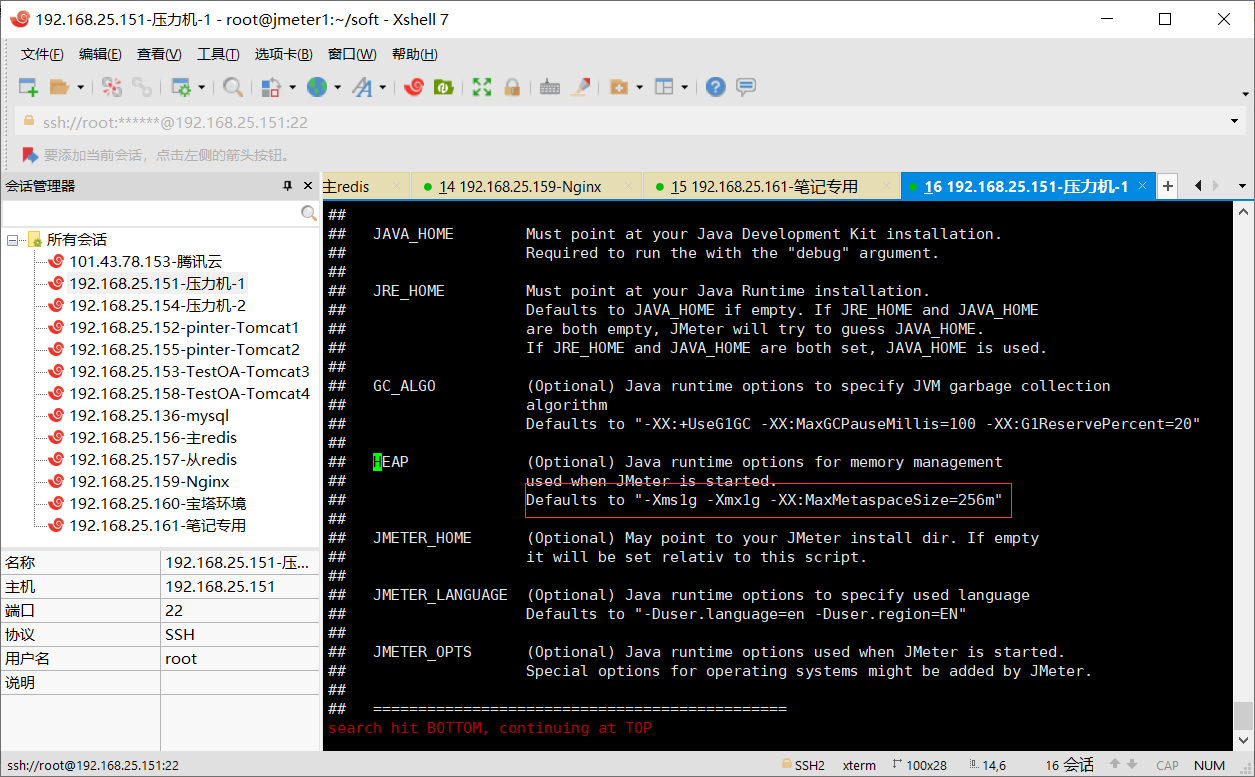1255x777 pixels.
Task: Select session 192.168.25.152-pinter-Tomcat1
Action: click(184, 328)
